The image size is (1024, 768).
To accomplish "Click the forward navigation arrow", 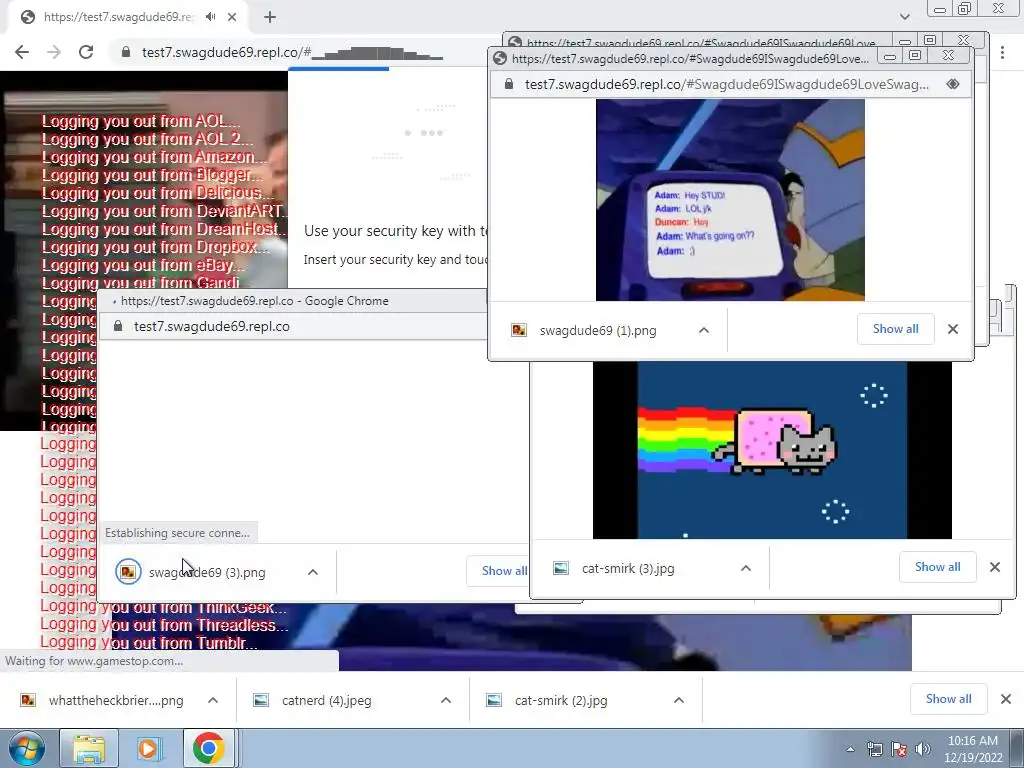I will coord(54,52).
